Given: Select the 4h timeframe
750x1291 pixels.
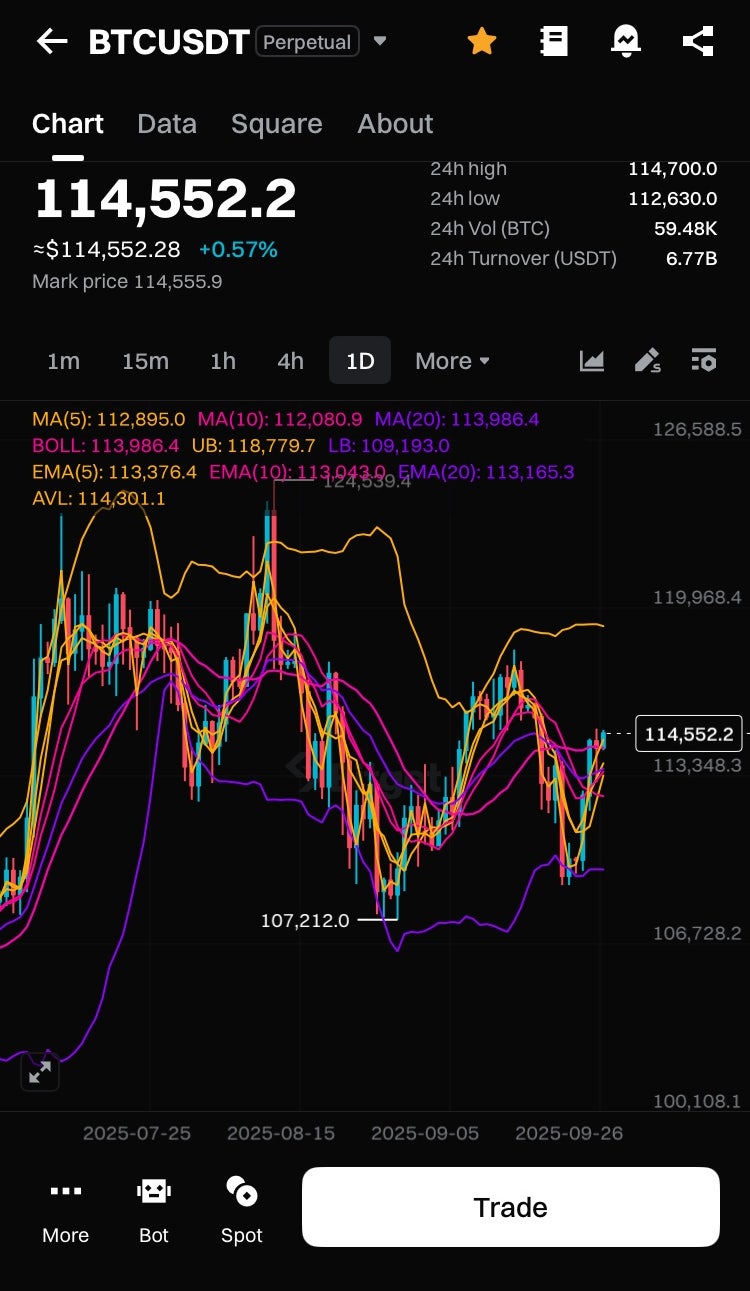Looking at the screenshot, I should click(x=290, y=361).
